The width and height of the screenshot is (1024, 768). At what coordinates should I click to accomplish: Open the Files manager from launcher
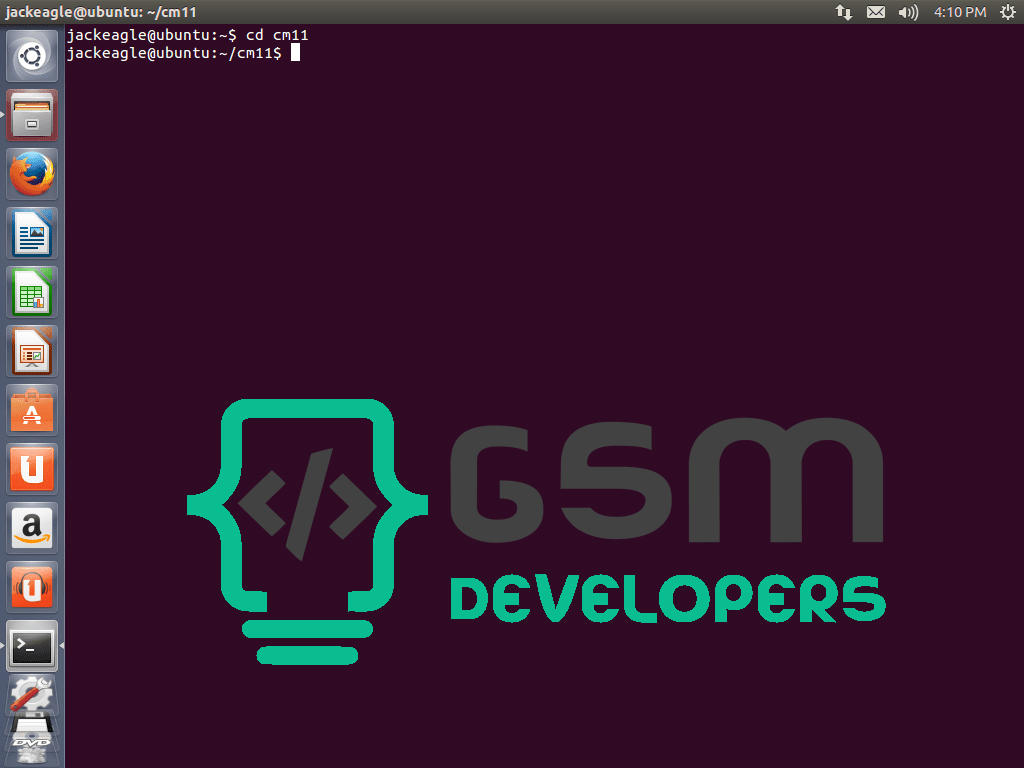click(32, 116)
